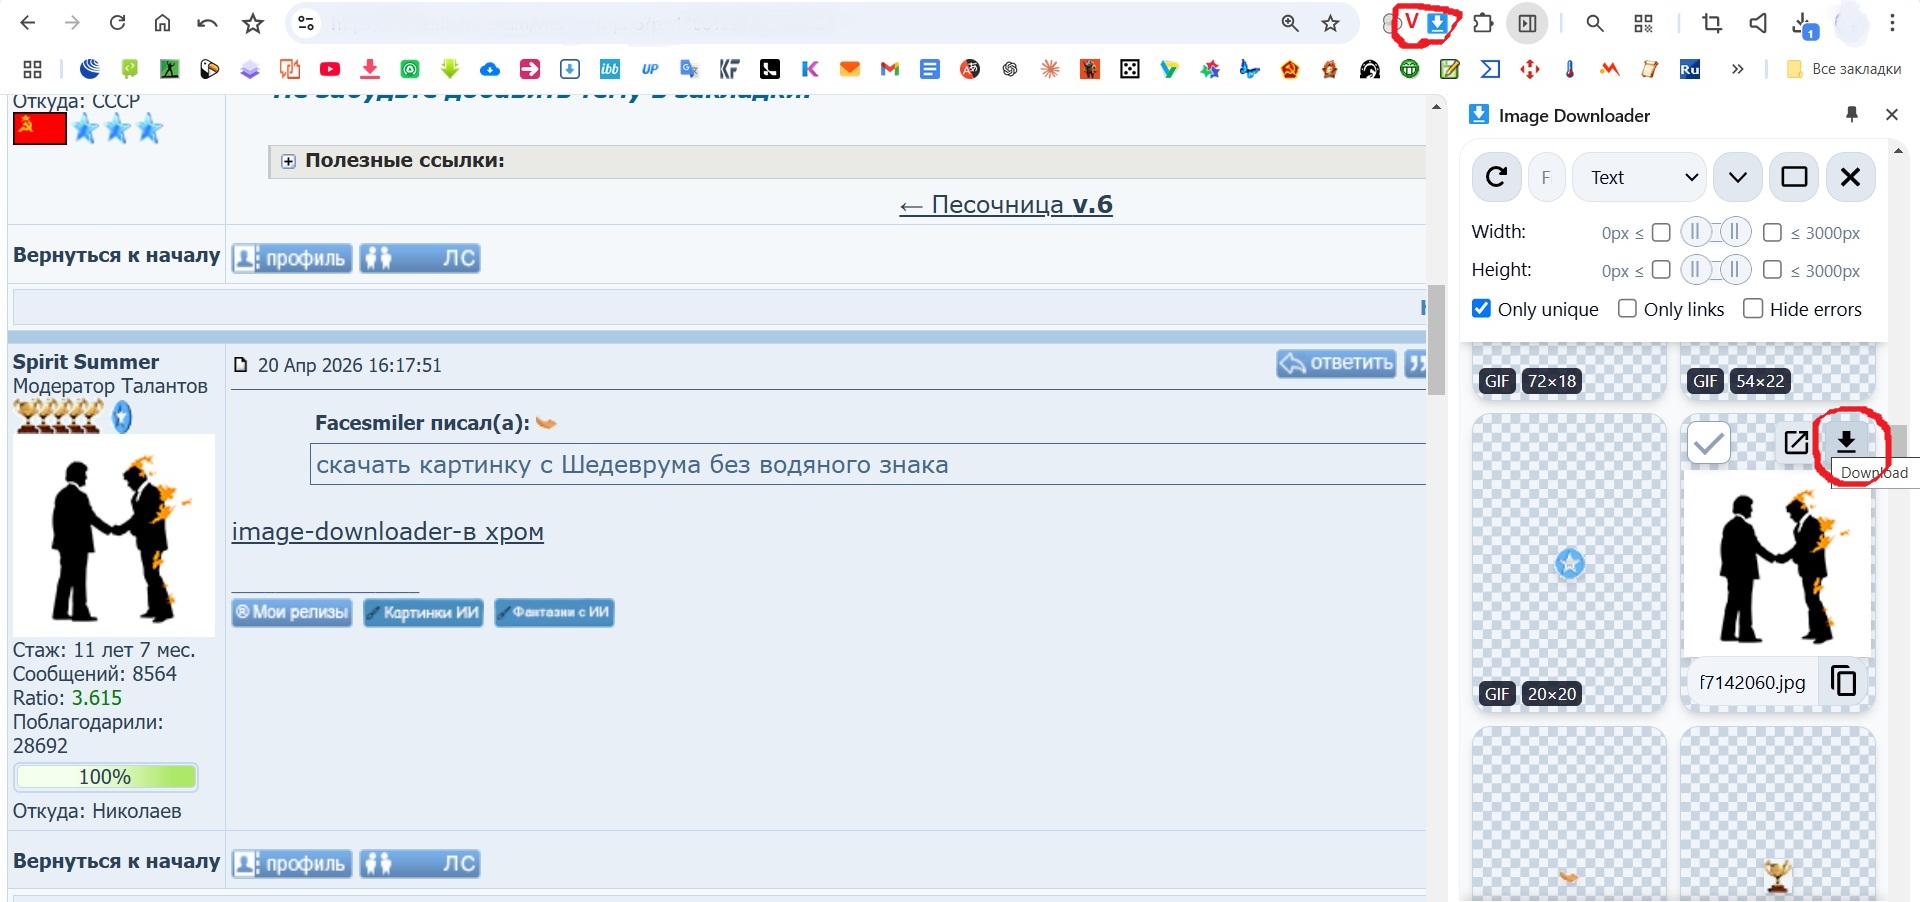Viewport: 1920px width, 902px height.
Task: Copy the f7142060.jpg link
Action: 1844,681
